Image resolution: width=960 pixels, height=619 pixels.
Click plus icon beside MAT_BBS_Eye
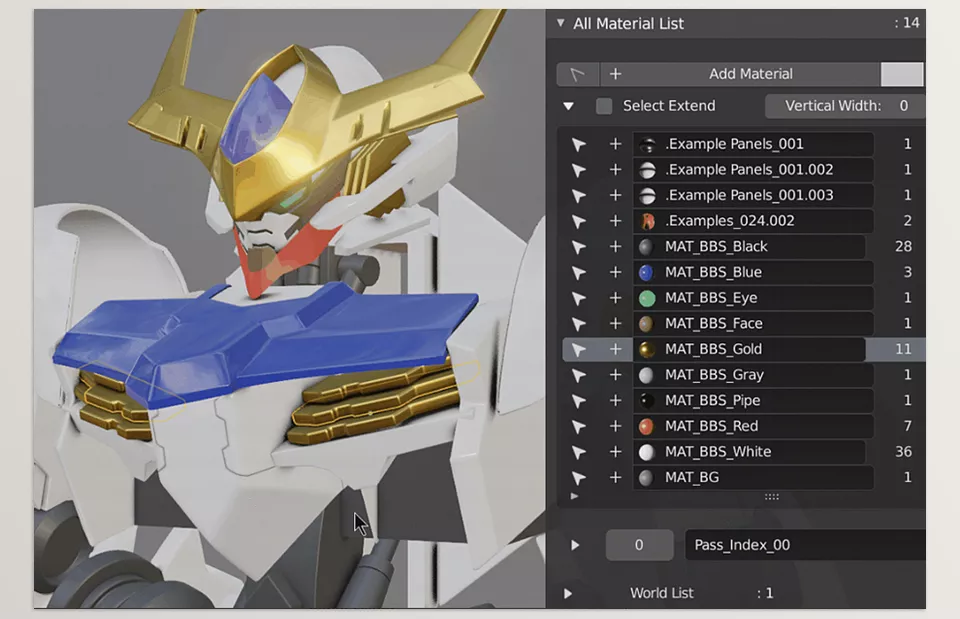pyautogui.click(x=615, y=298)
